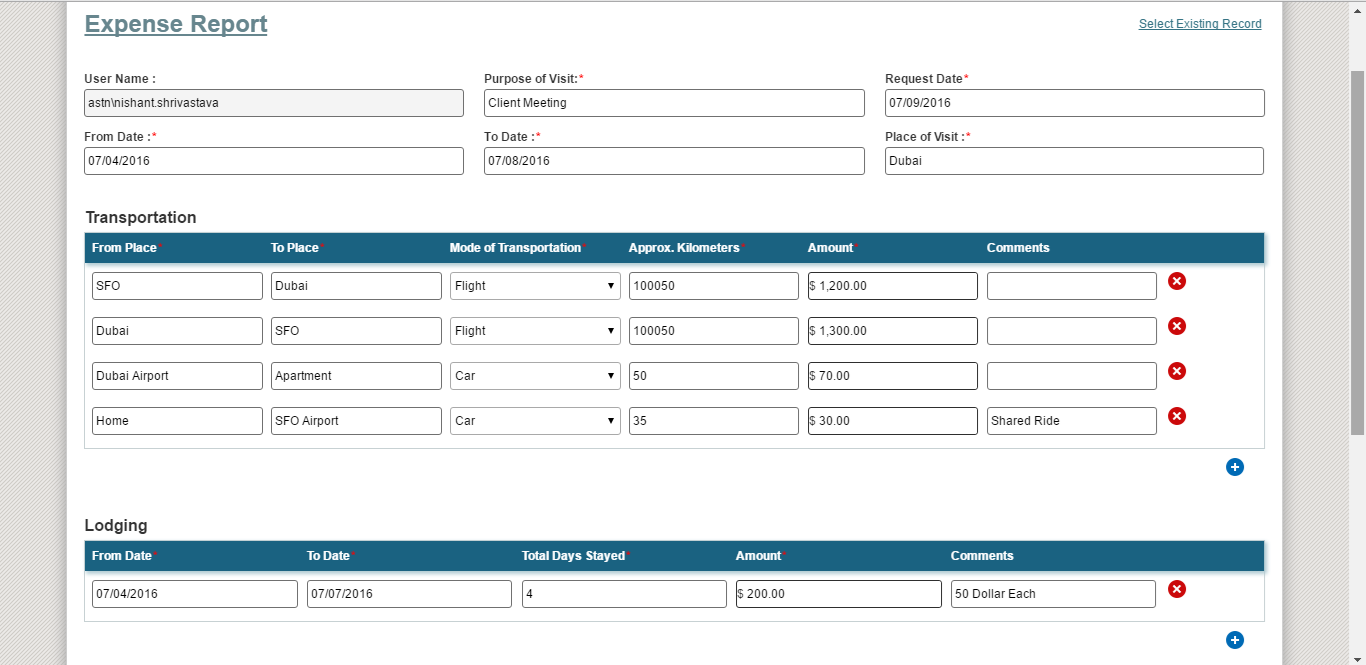Remove the Dubai to SFO flight row
The width and height of the screenshot is (1366, 665).
pos(1177,326)
